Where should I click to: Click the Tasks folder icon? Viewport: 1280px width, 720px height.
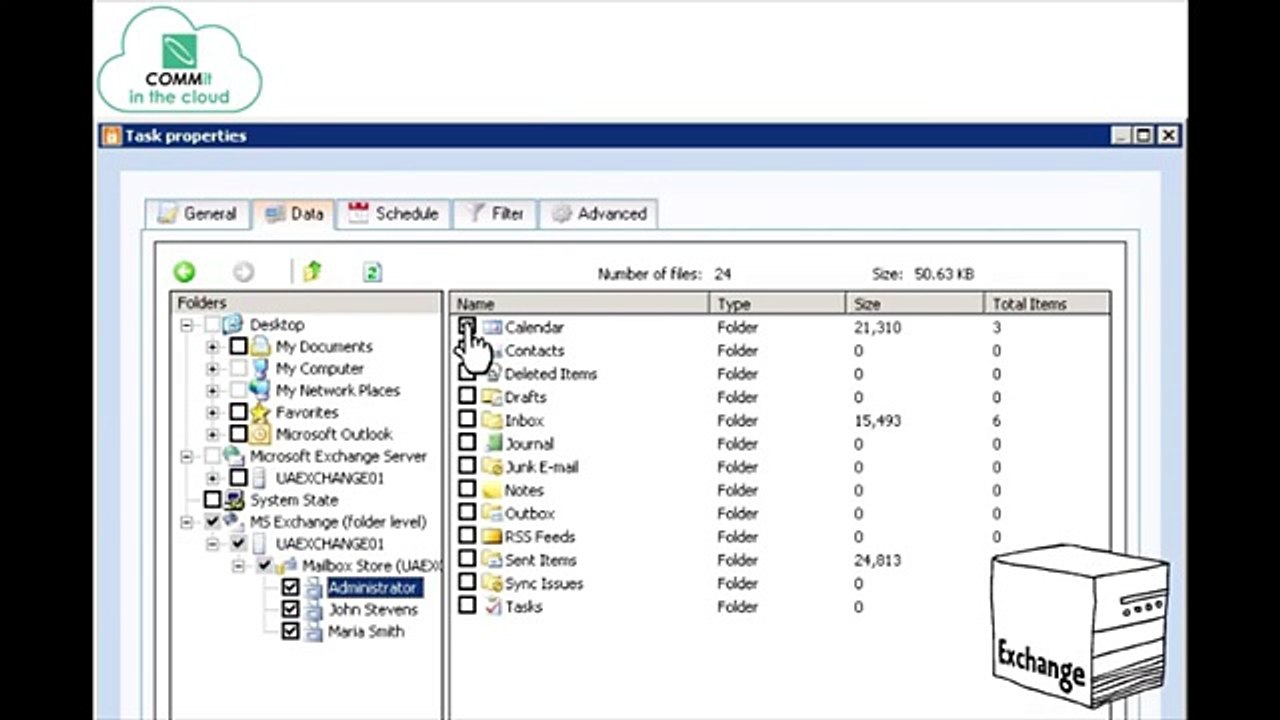(491, 606)
